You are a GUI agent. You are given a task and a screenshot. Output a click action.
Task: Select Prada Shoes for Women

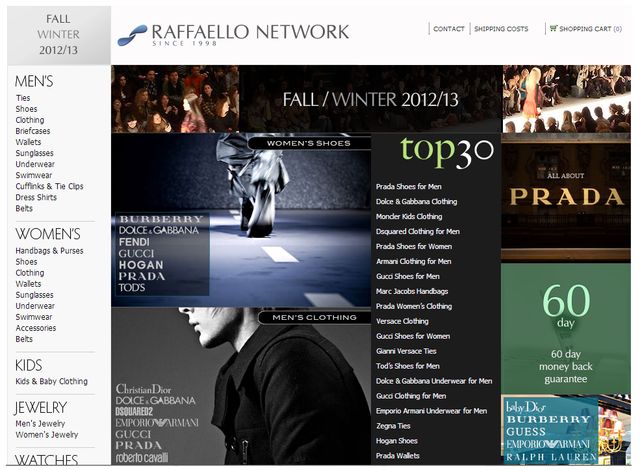point(414,246)
